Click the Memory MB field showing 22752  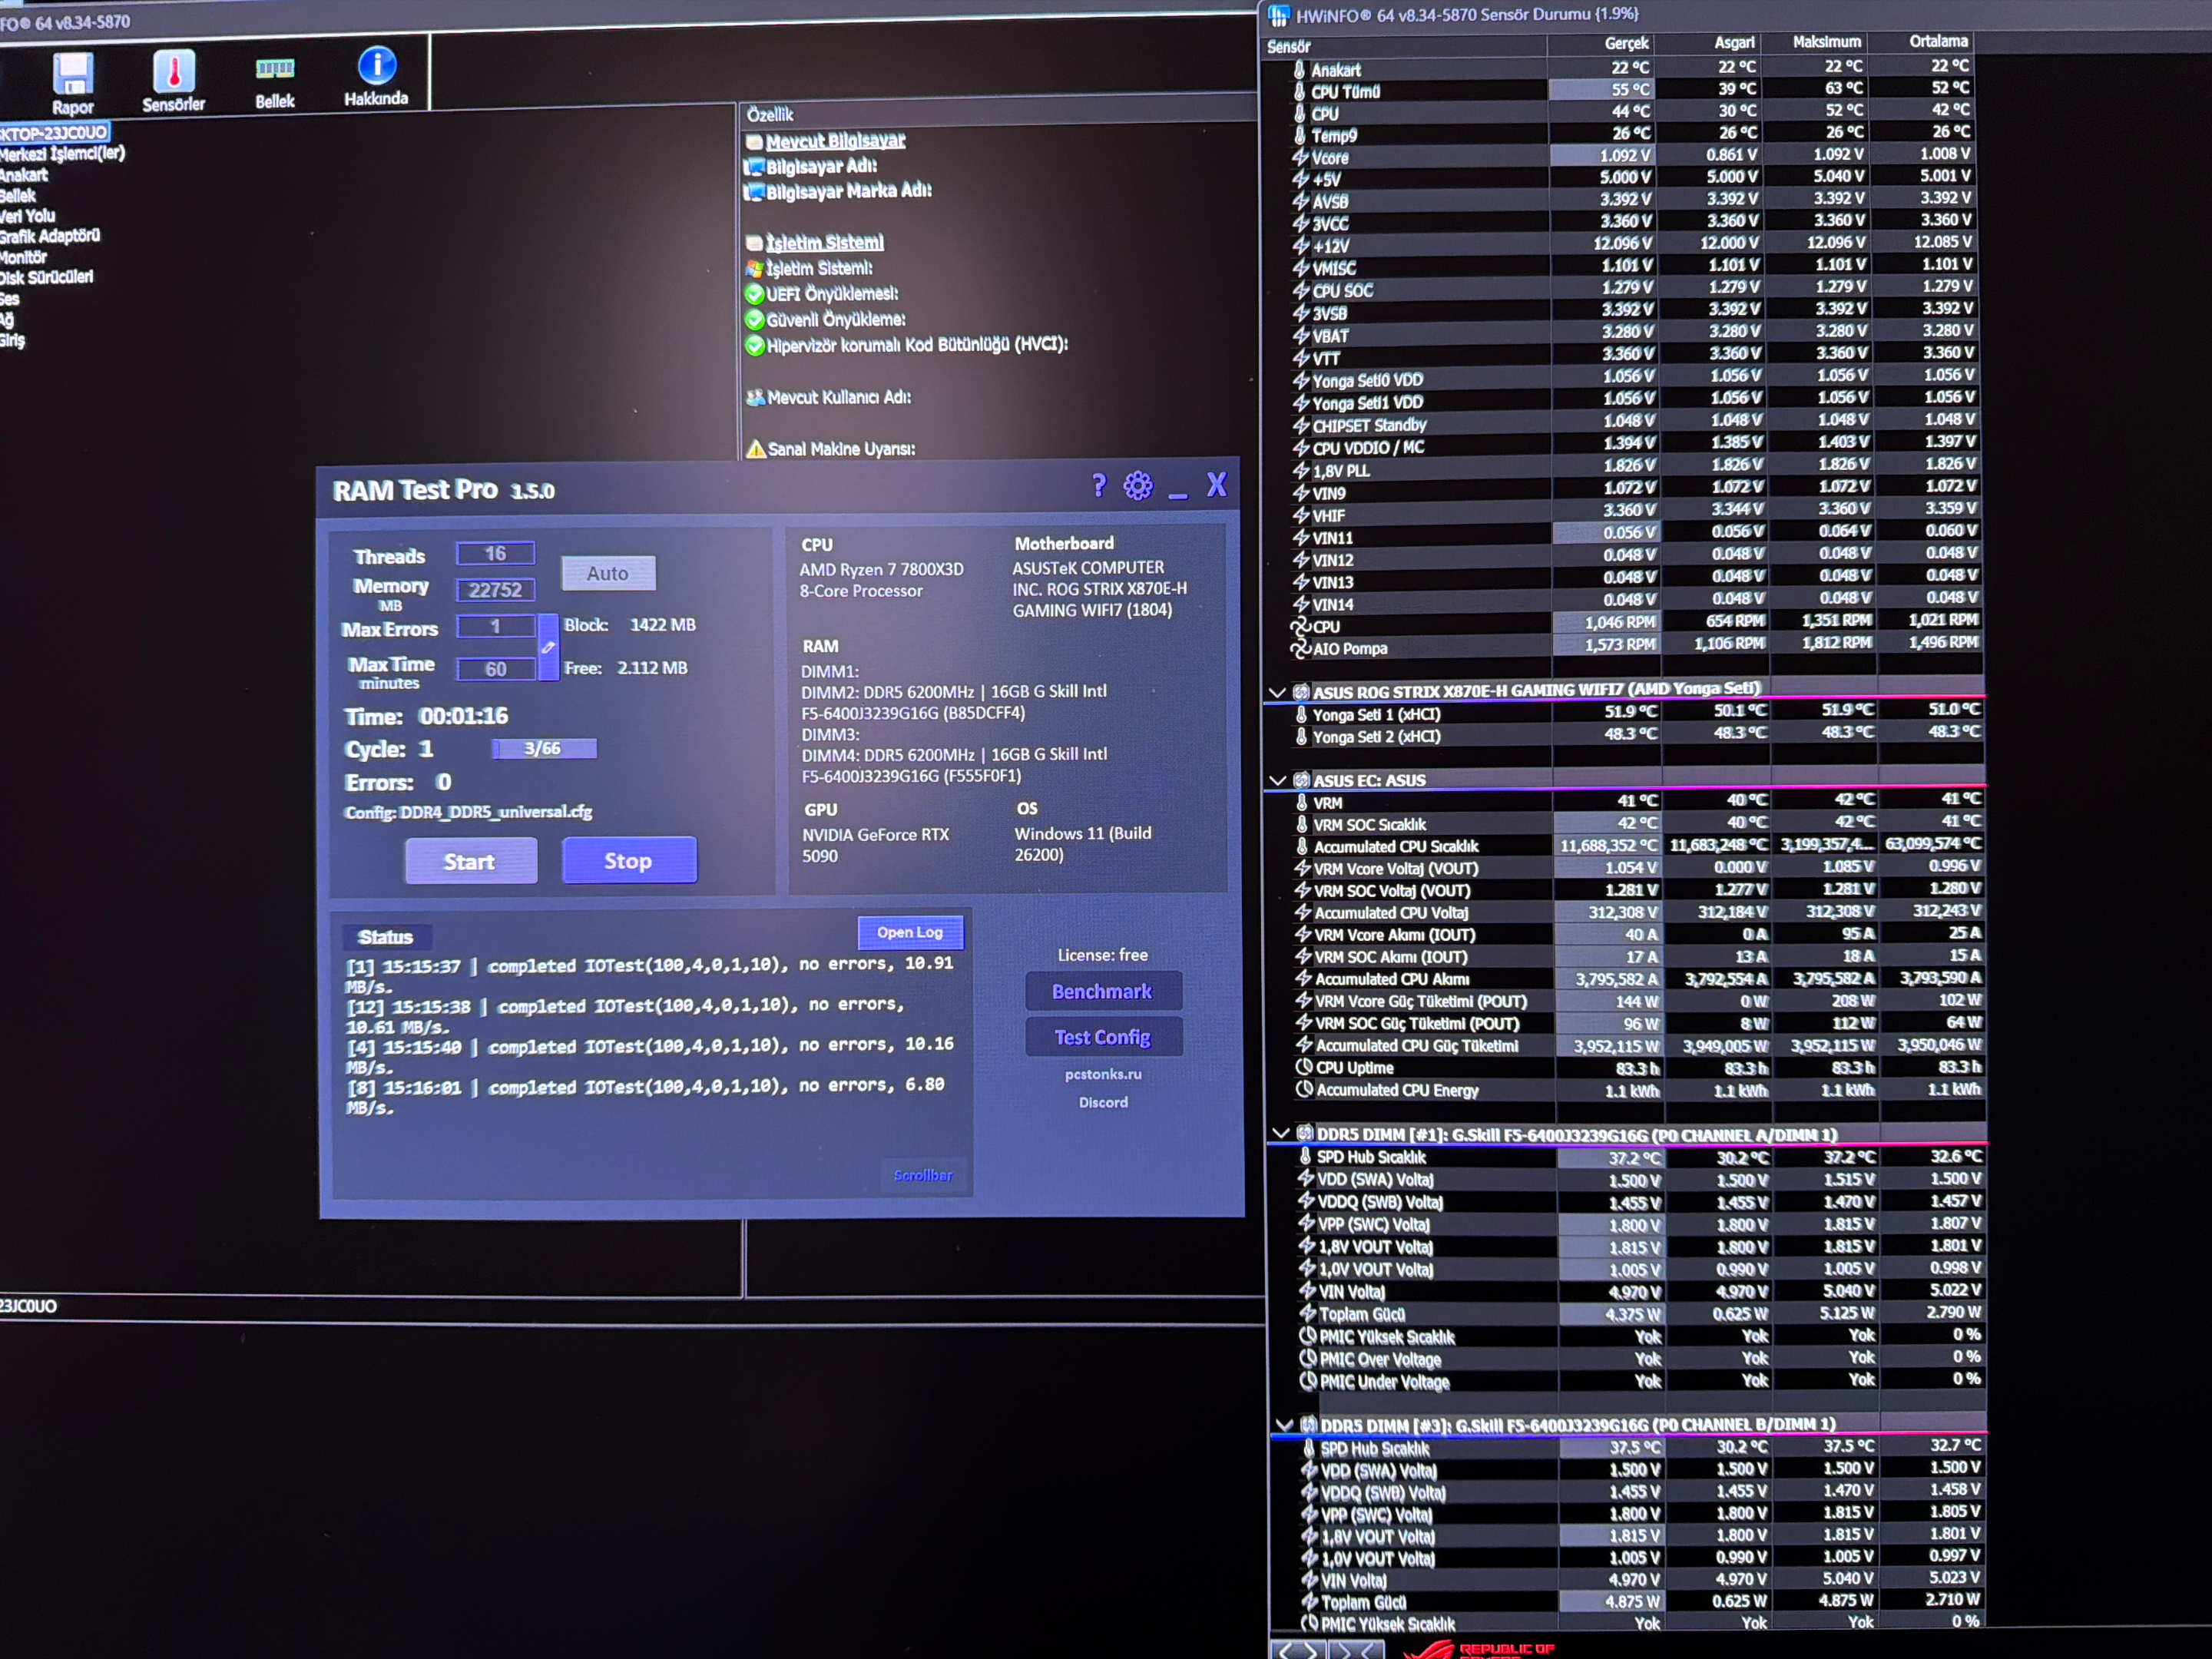pyautogui.click(x=496, y=590)
